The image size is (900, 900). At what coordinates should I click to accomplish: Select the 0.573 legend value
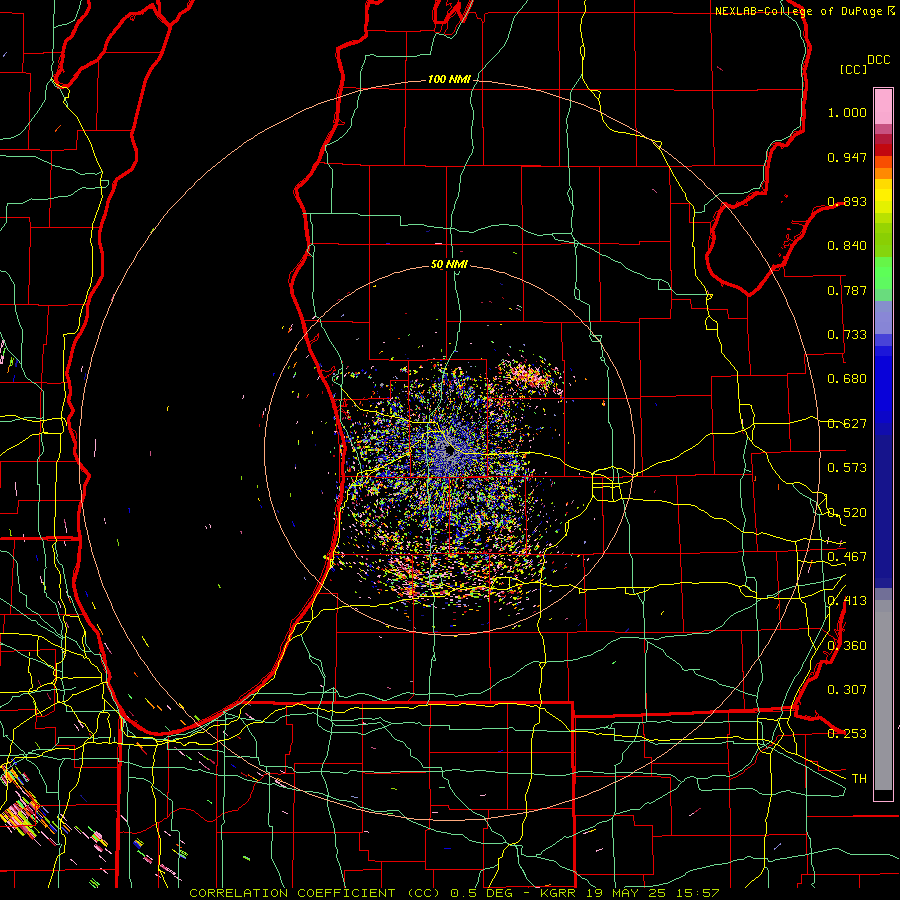[847, 468]
